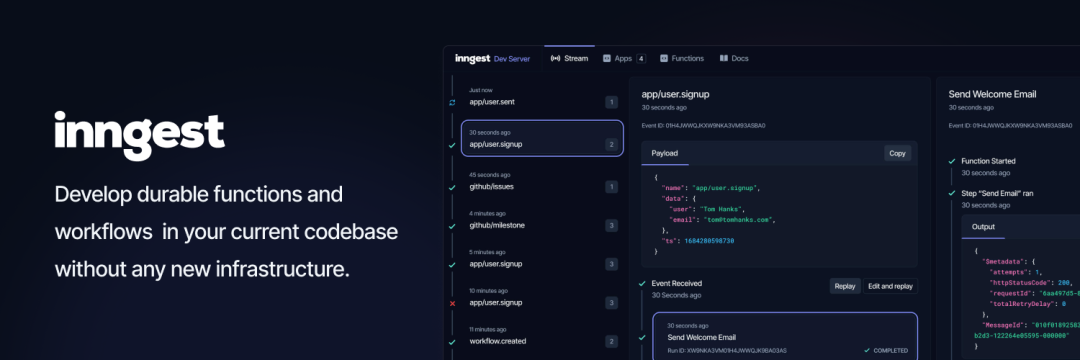
Task: Open the Send Welcome Email run card
Action: pyautogui.click(x=785, y=337)
